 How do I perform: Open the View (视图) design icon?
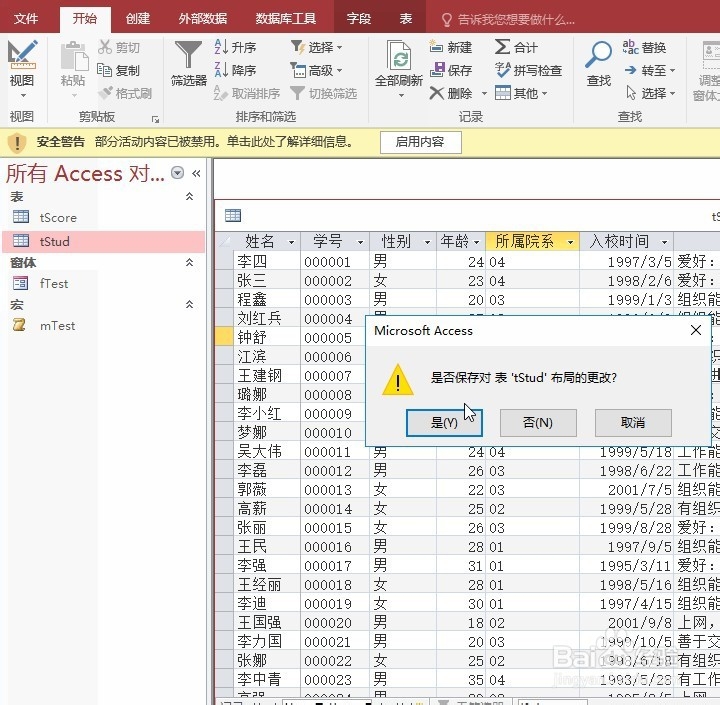pos(22,55)
